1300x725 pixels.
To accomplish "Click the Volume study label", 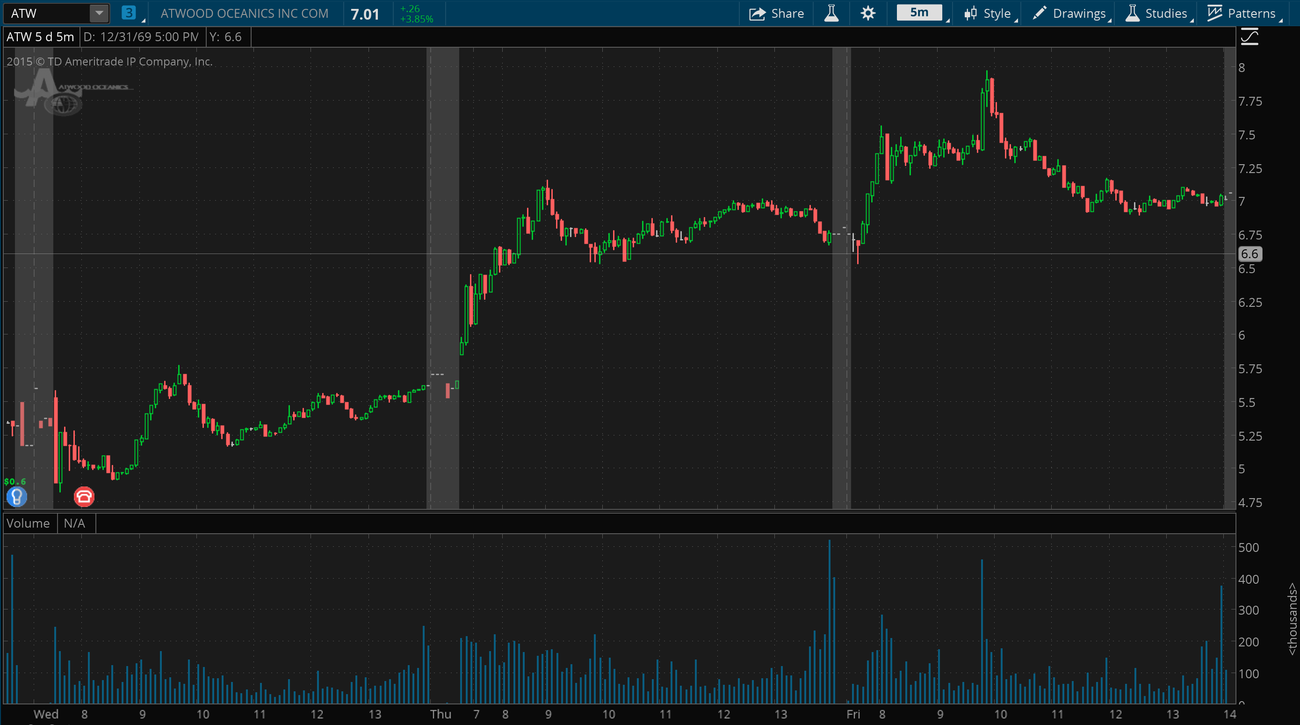I will click(28, 523).
